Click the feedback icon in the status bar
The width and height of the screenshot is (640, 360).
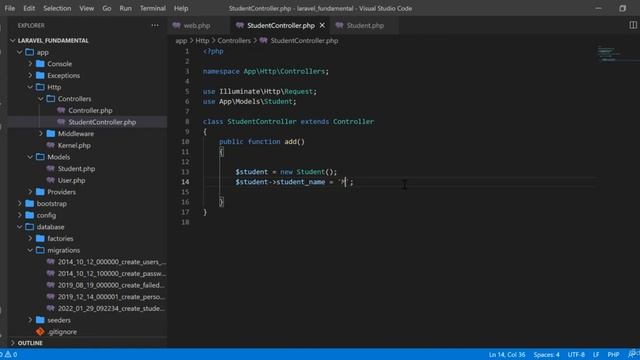point(632,354)
